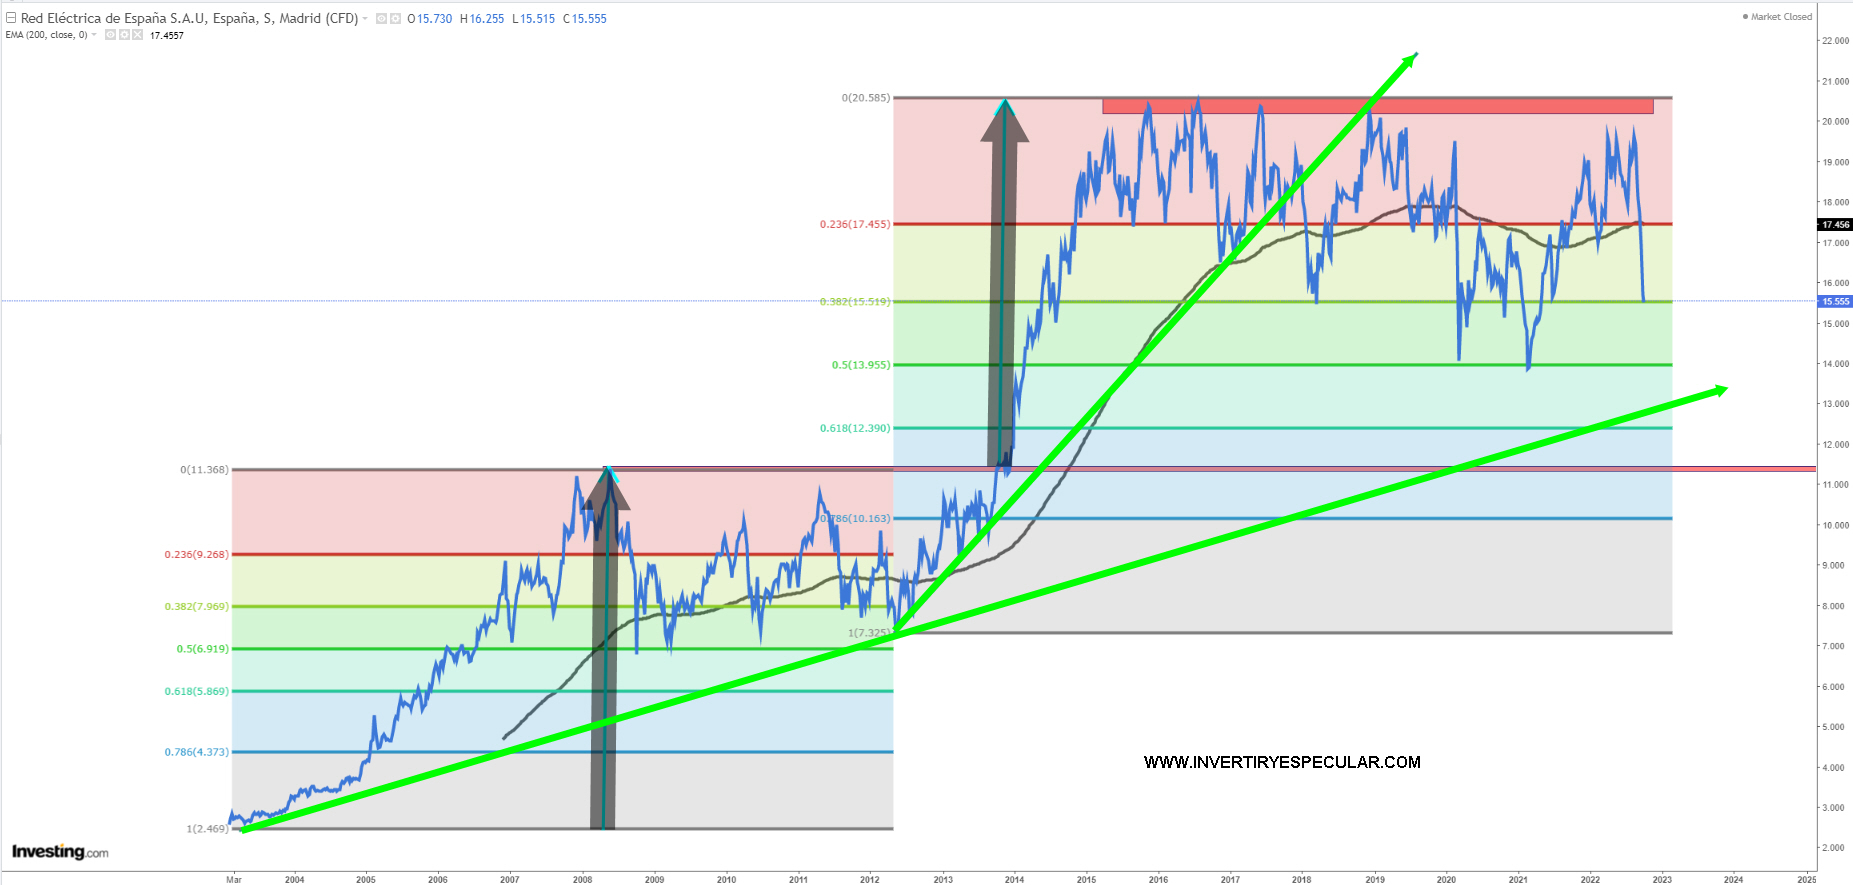Toggle visibility eye for Red Eléctrica series
The height and width of the screenshot is (885, 1853).
381,19
